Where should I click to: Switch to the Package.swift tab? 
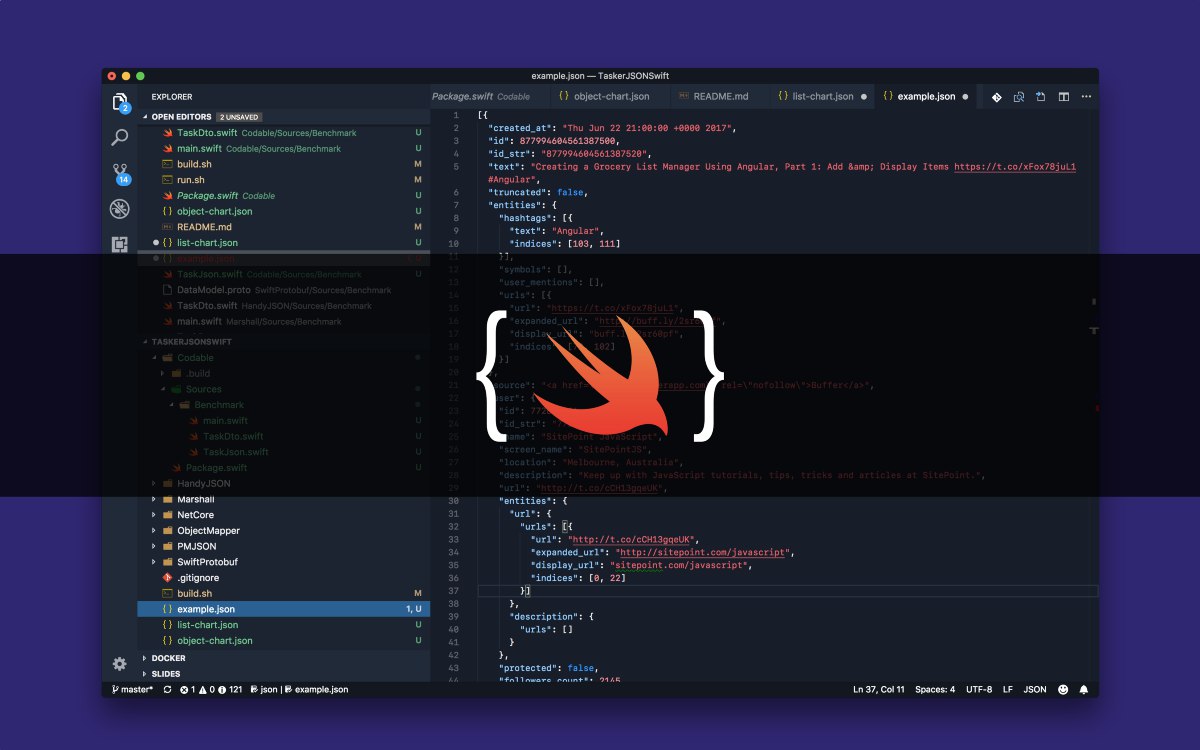[x=489, y=97]
